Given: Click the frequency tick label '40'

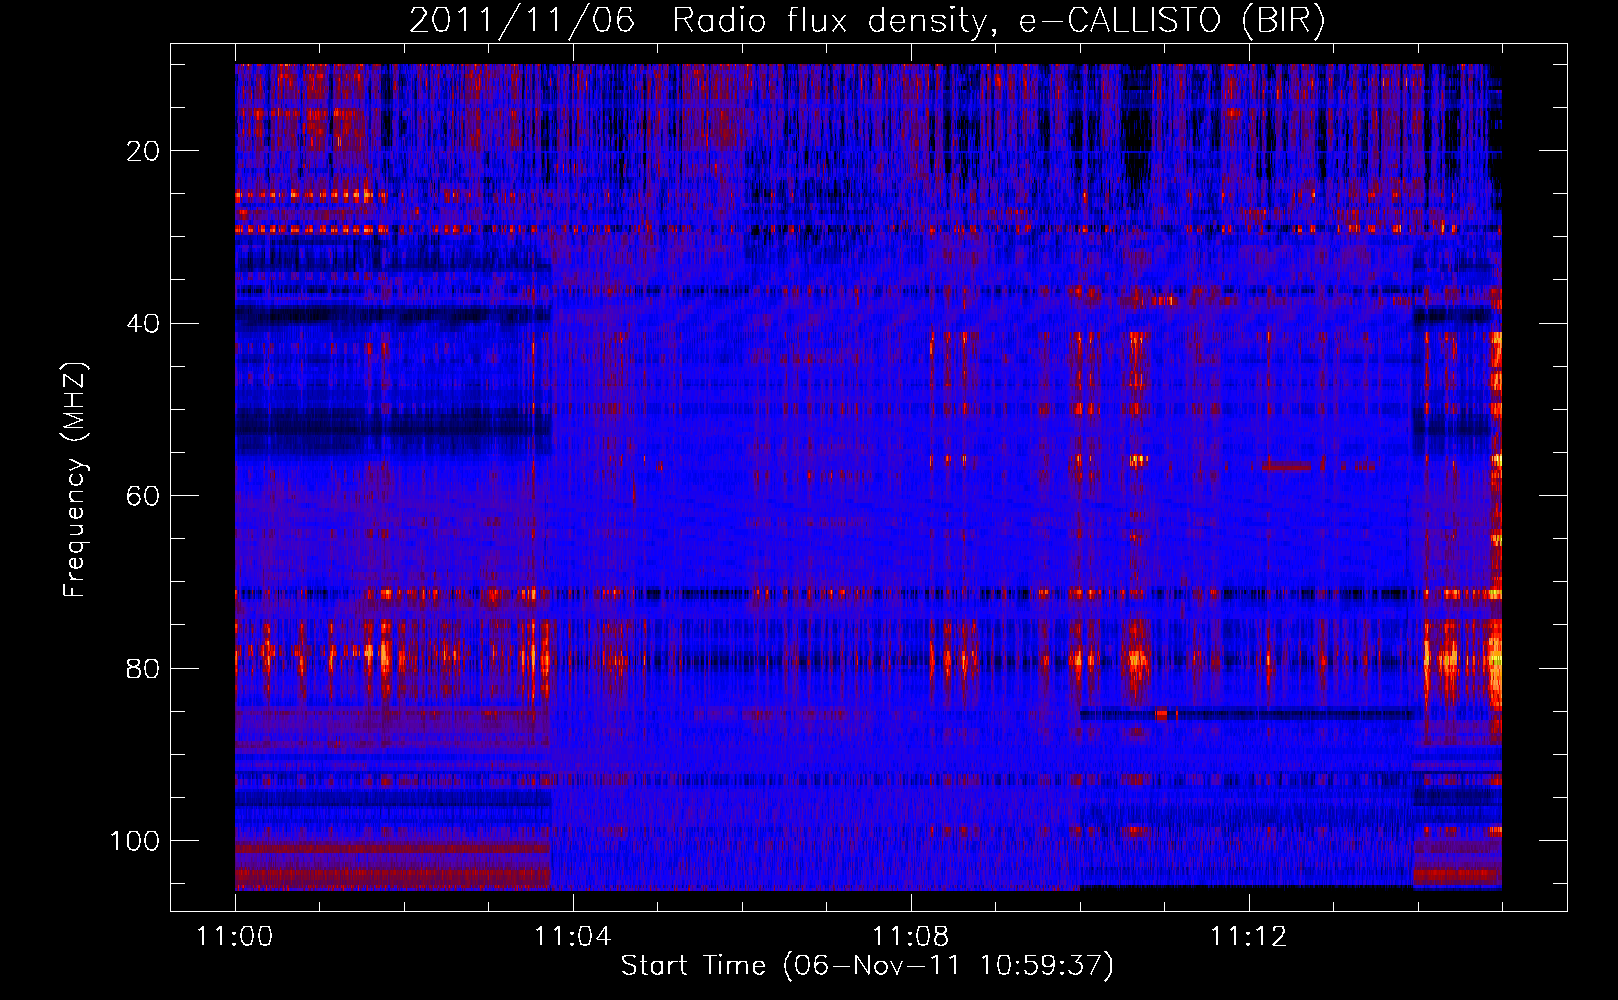Looking at the screenshot, I should click(x=143, y=323).
